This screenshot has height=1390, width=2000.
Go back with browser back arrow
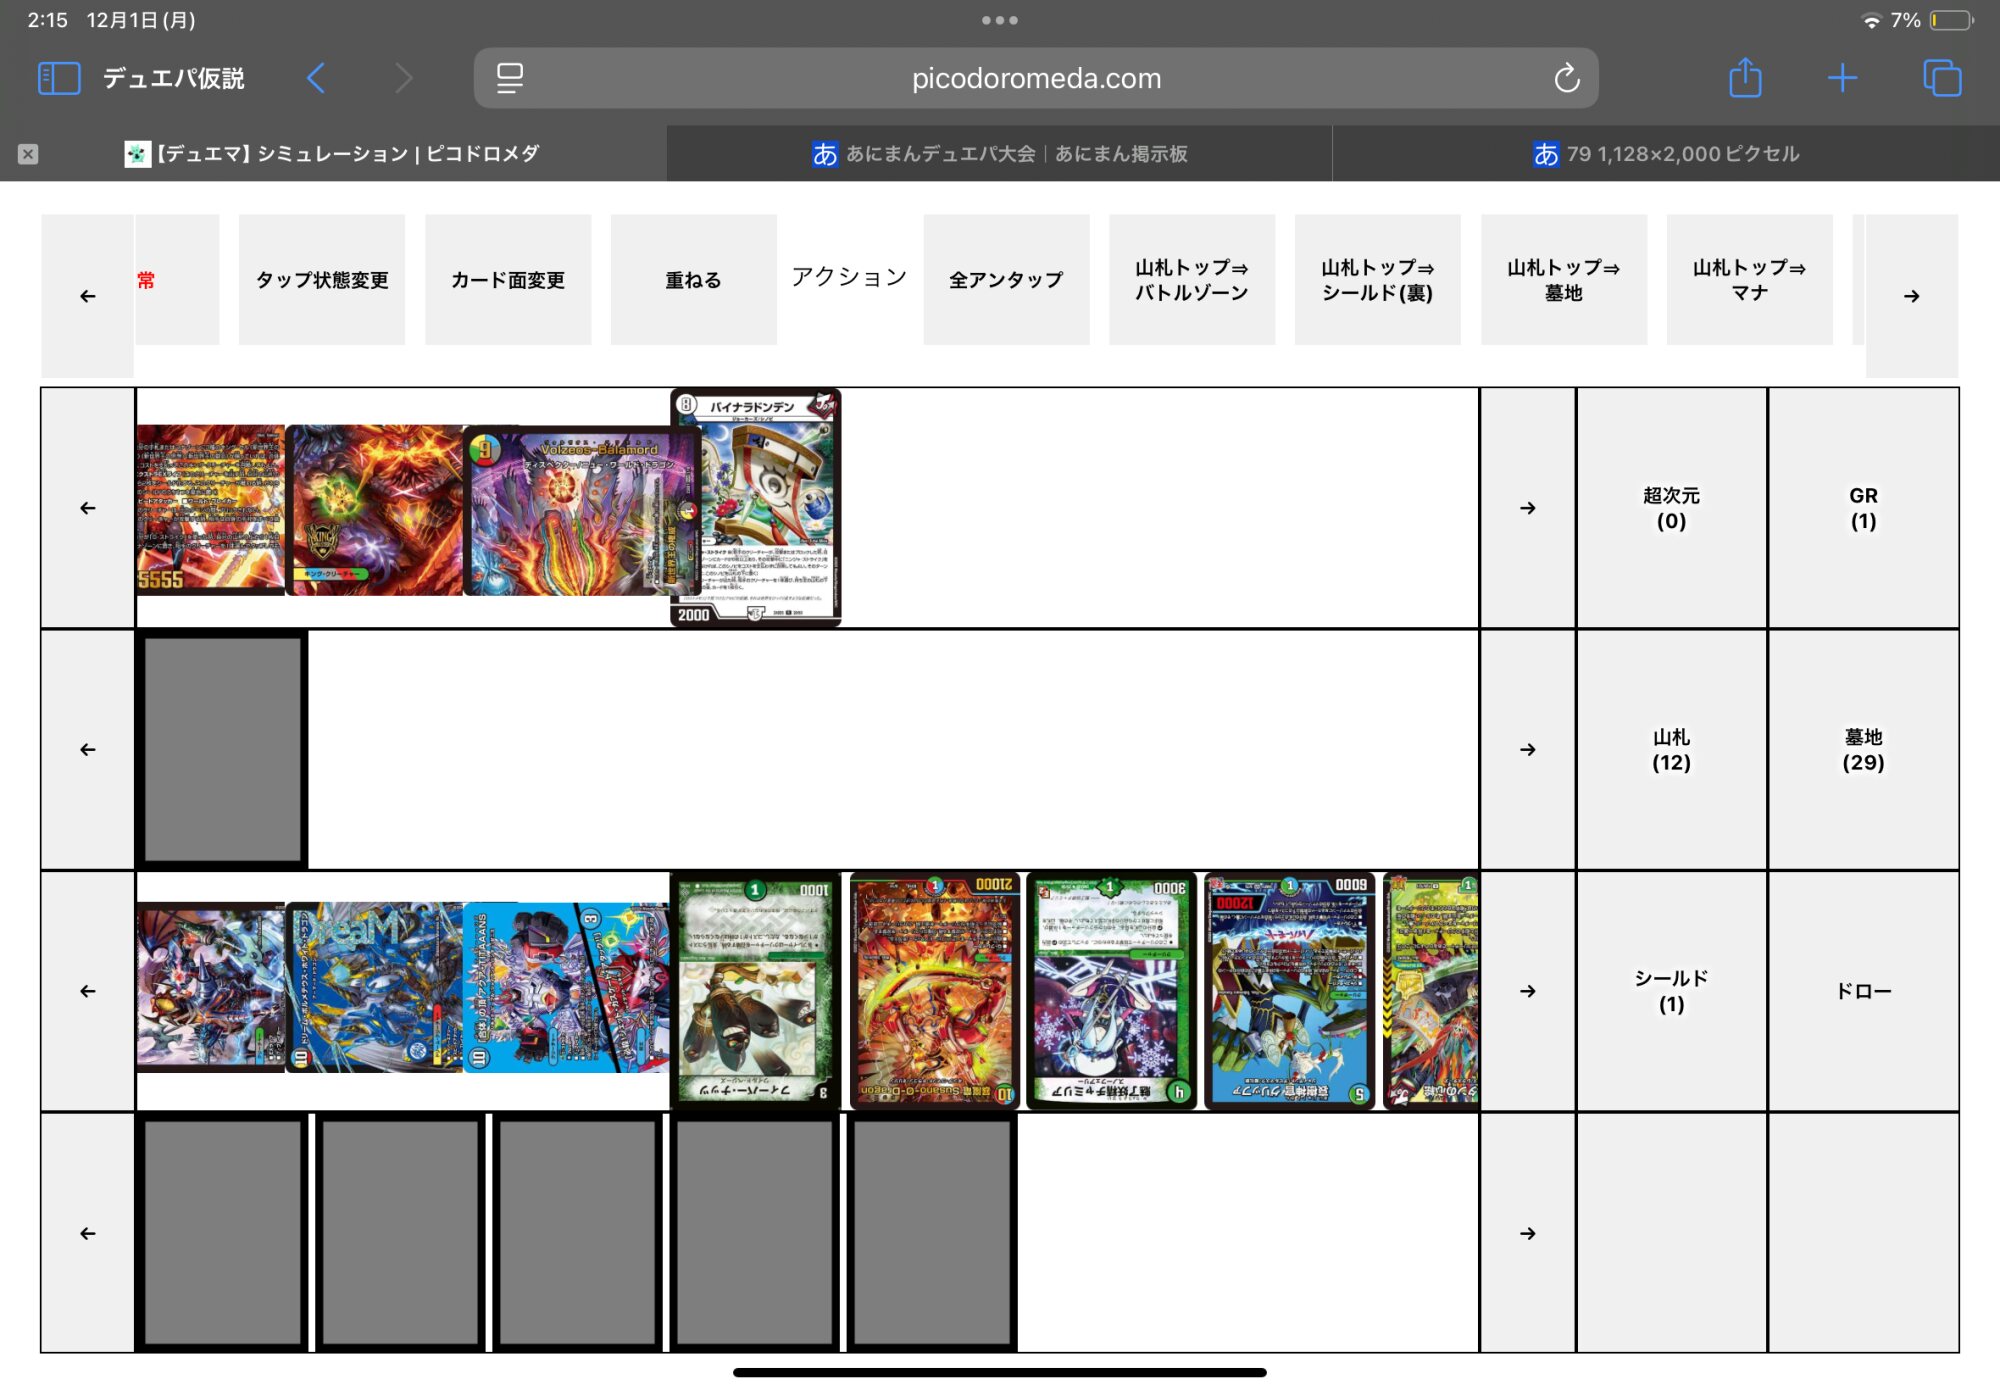[316, 78]
